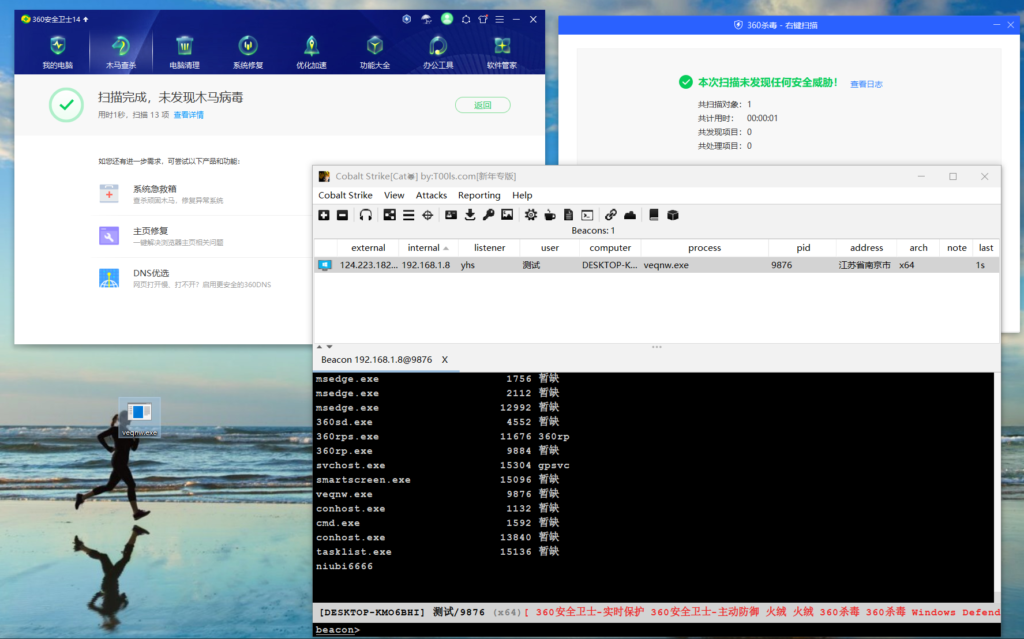The height and width of the screenshot is (639, 1024).
Task: Open credentials view card icon
Action: (451, 215)
